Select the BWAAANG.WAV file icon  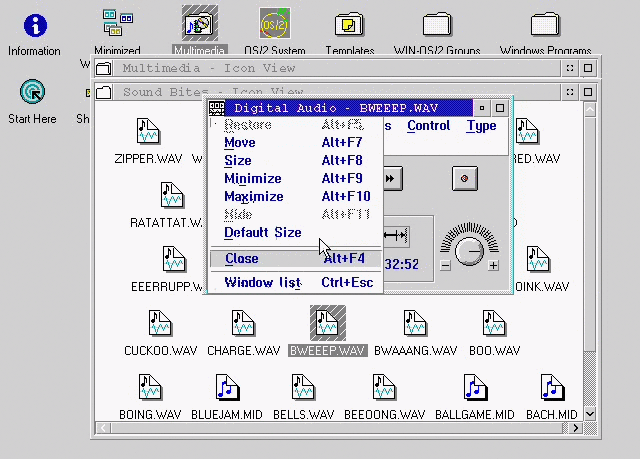coord(415,323)
